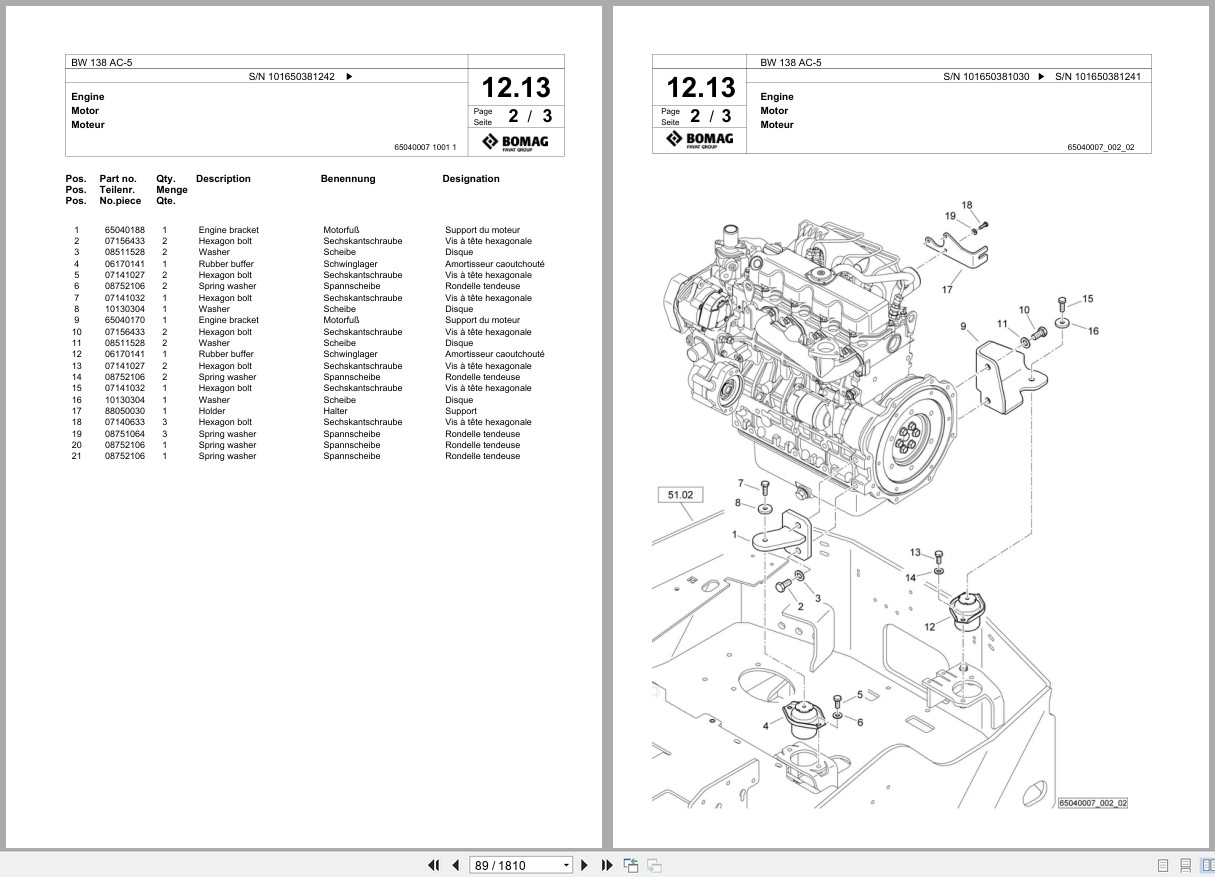This screenshot has height=877, width=1215.
Task: Click the 'Halter' text in row 17
Action: pyautogui.click(x=335, y=411)
